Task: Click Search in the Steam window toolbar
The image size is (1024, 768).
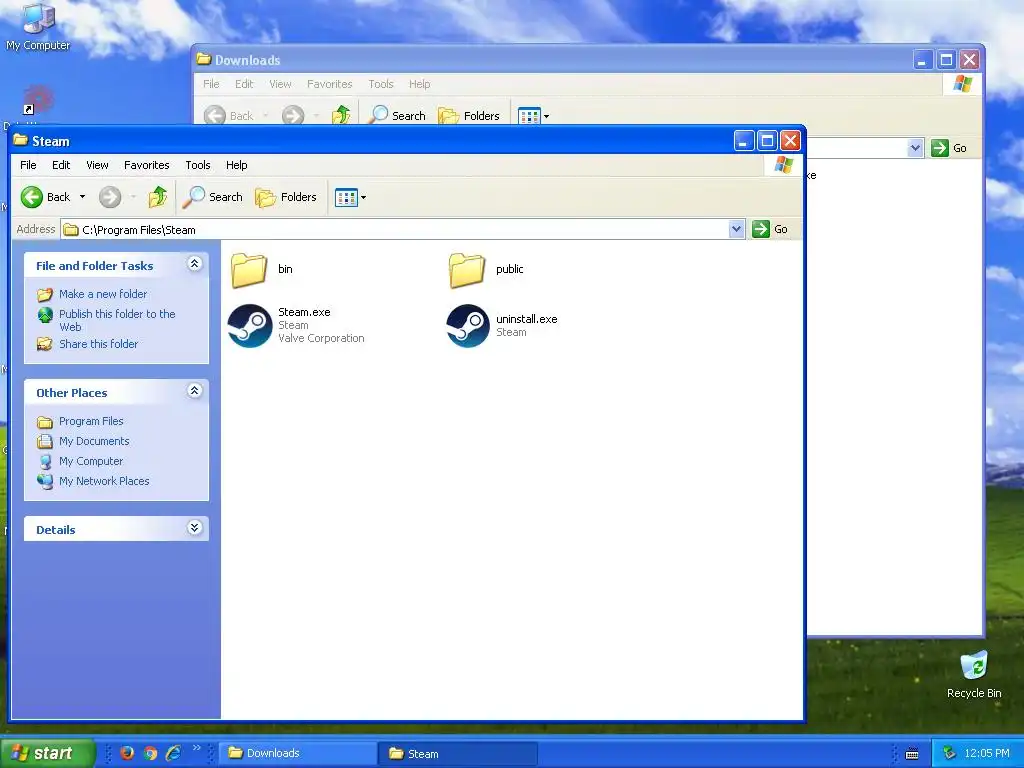Action: coord(213,197)
